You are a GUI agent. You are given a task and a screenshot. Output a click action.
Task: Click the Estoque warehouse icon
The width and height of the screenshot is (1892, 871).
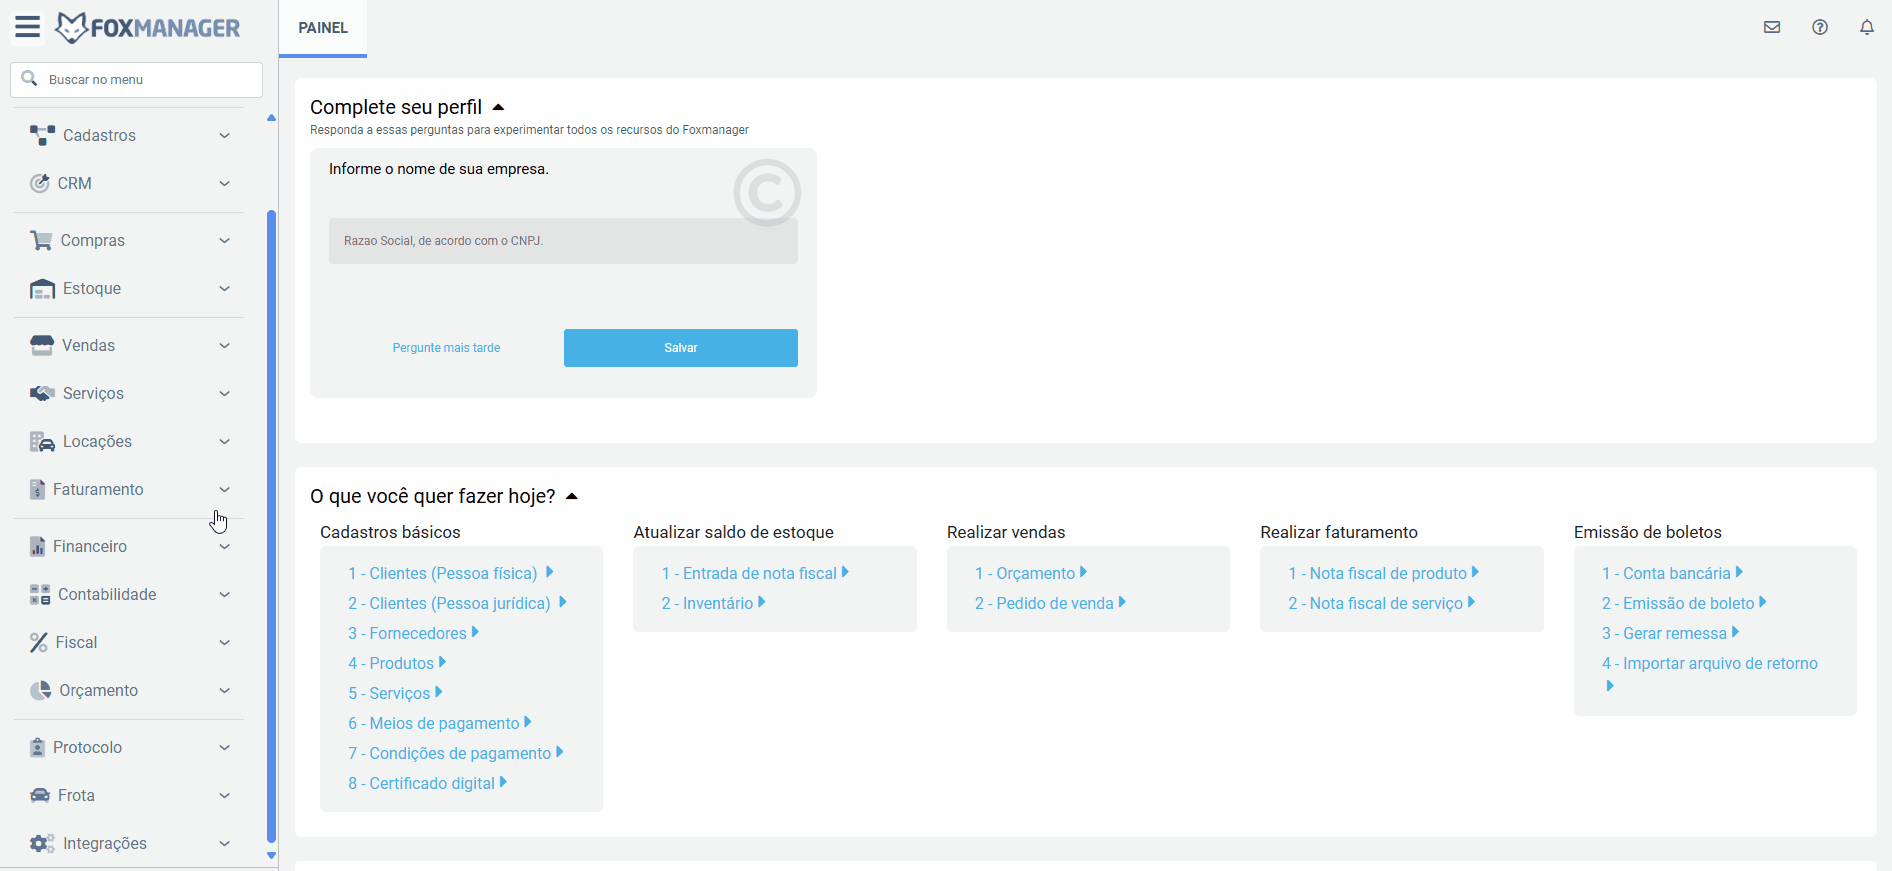[x=42, y=288]
